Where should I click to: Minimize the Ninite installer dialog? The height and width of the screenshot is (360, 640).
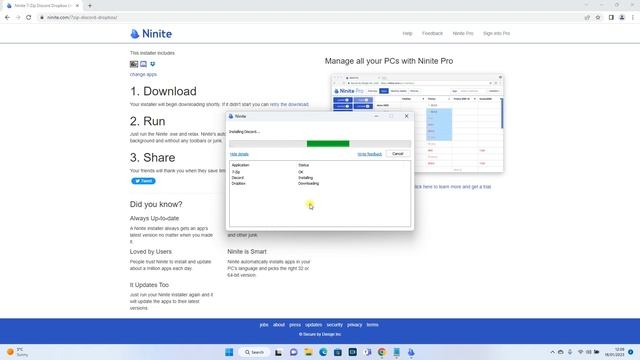(x=376, y=116)
